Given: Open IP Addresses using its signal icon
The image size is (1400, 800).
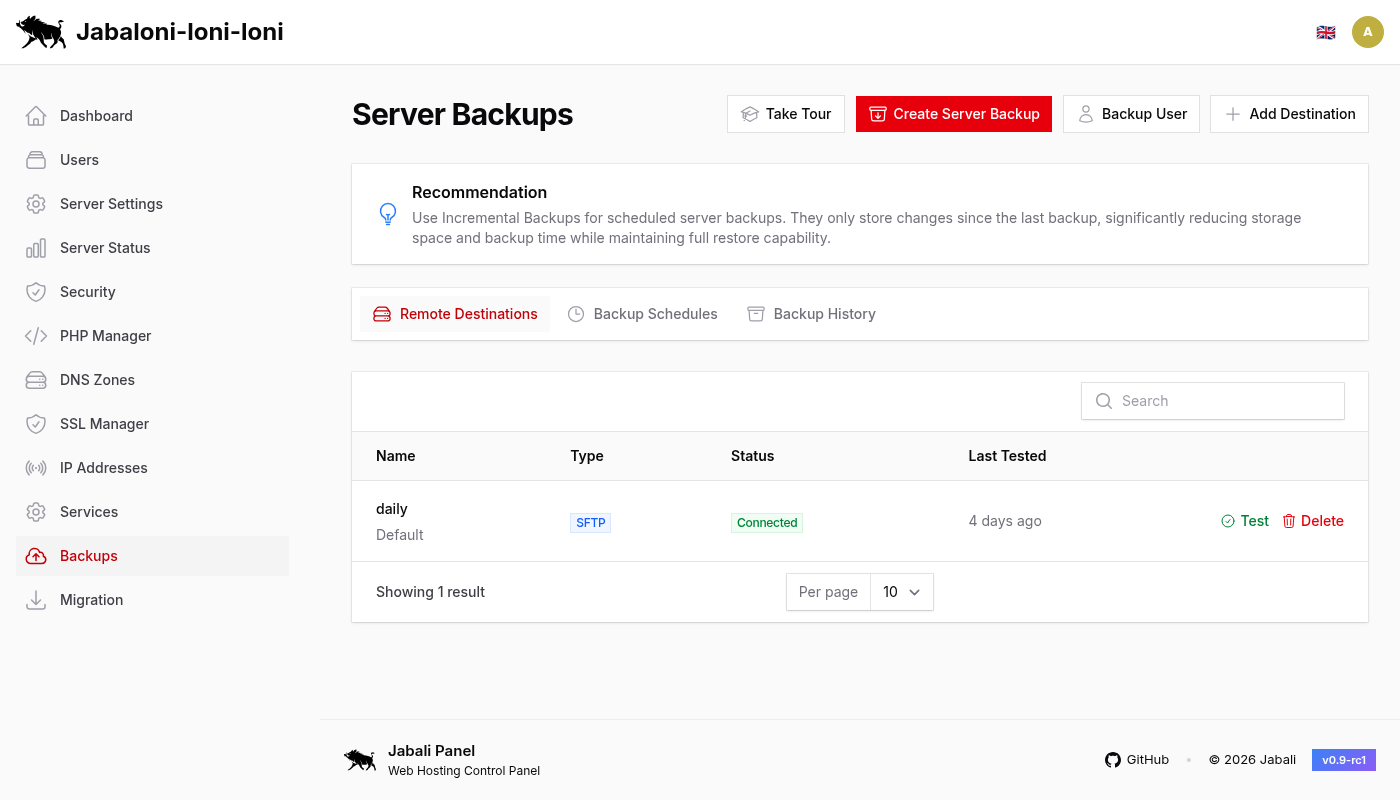Looking at the screenshot, I should (x=35, y=467).
